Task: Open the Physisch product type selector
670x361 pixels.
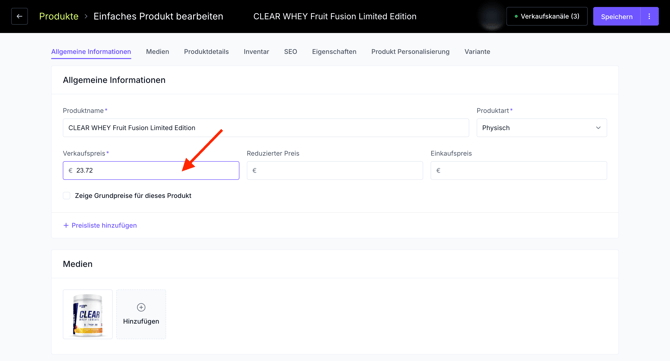Action: 541,128
